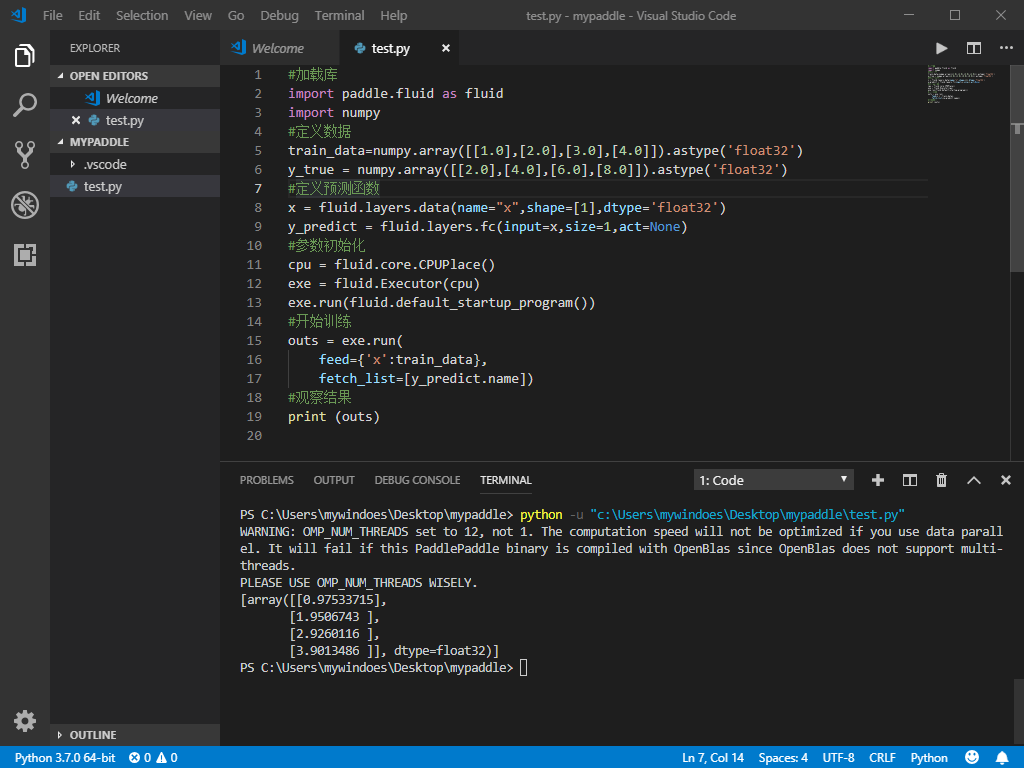The image size is (1024, 768).
Task: Change file encoding UTF-8
Action: [838, 758]
